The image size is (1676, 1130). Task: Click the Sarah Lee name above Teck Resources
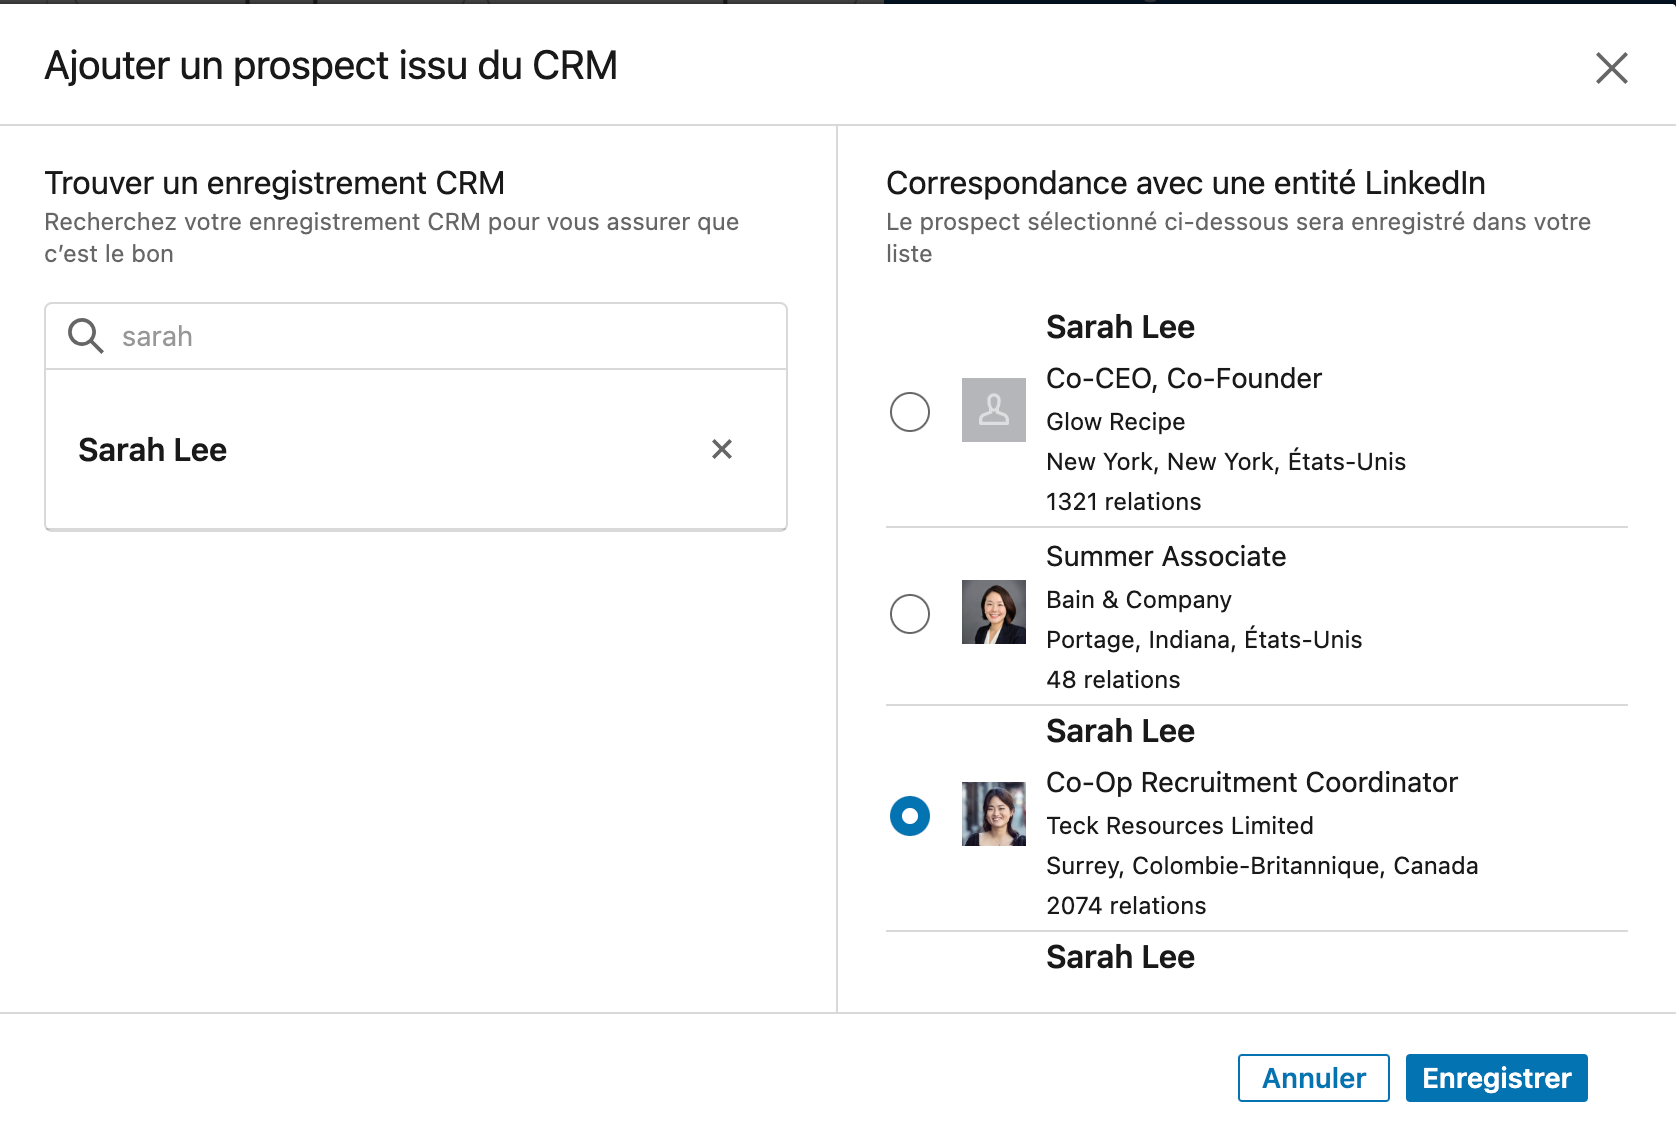pyautogui.click(x=1120, y=731)
